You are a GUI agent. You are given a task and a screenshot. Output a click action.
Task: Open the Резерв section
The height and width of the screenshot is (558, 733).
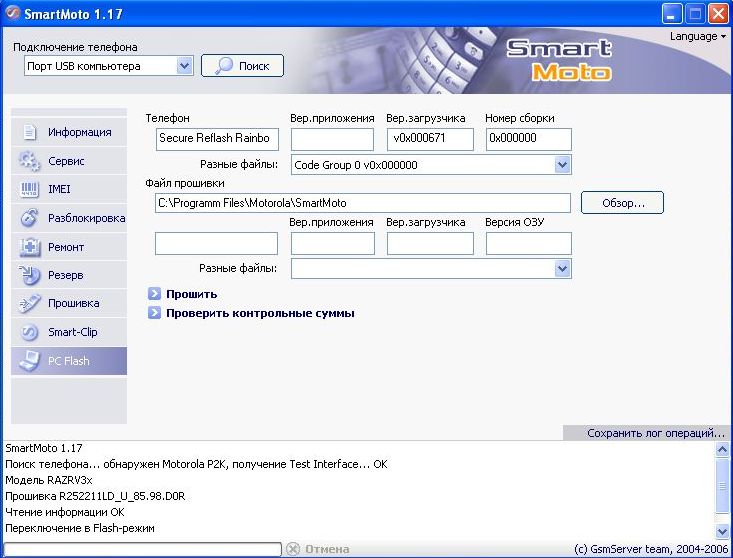[x=69, y=275]
